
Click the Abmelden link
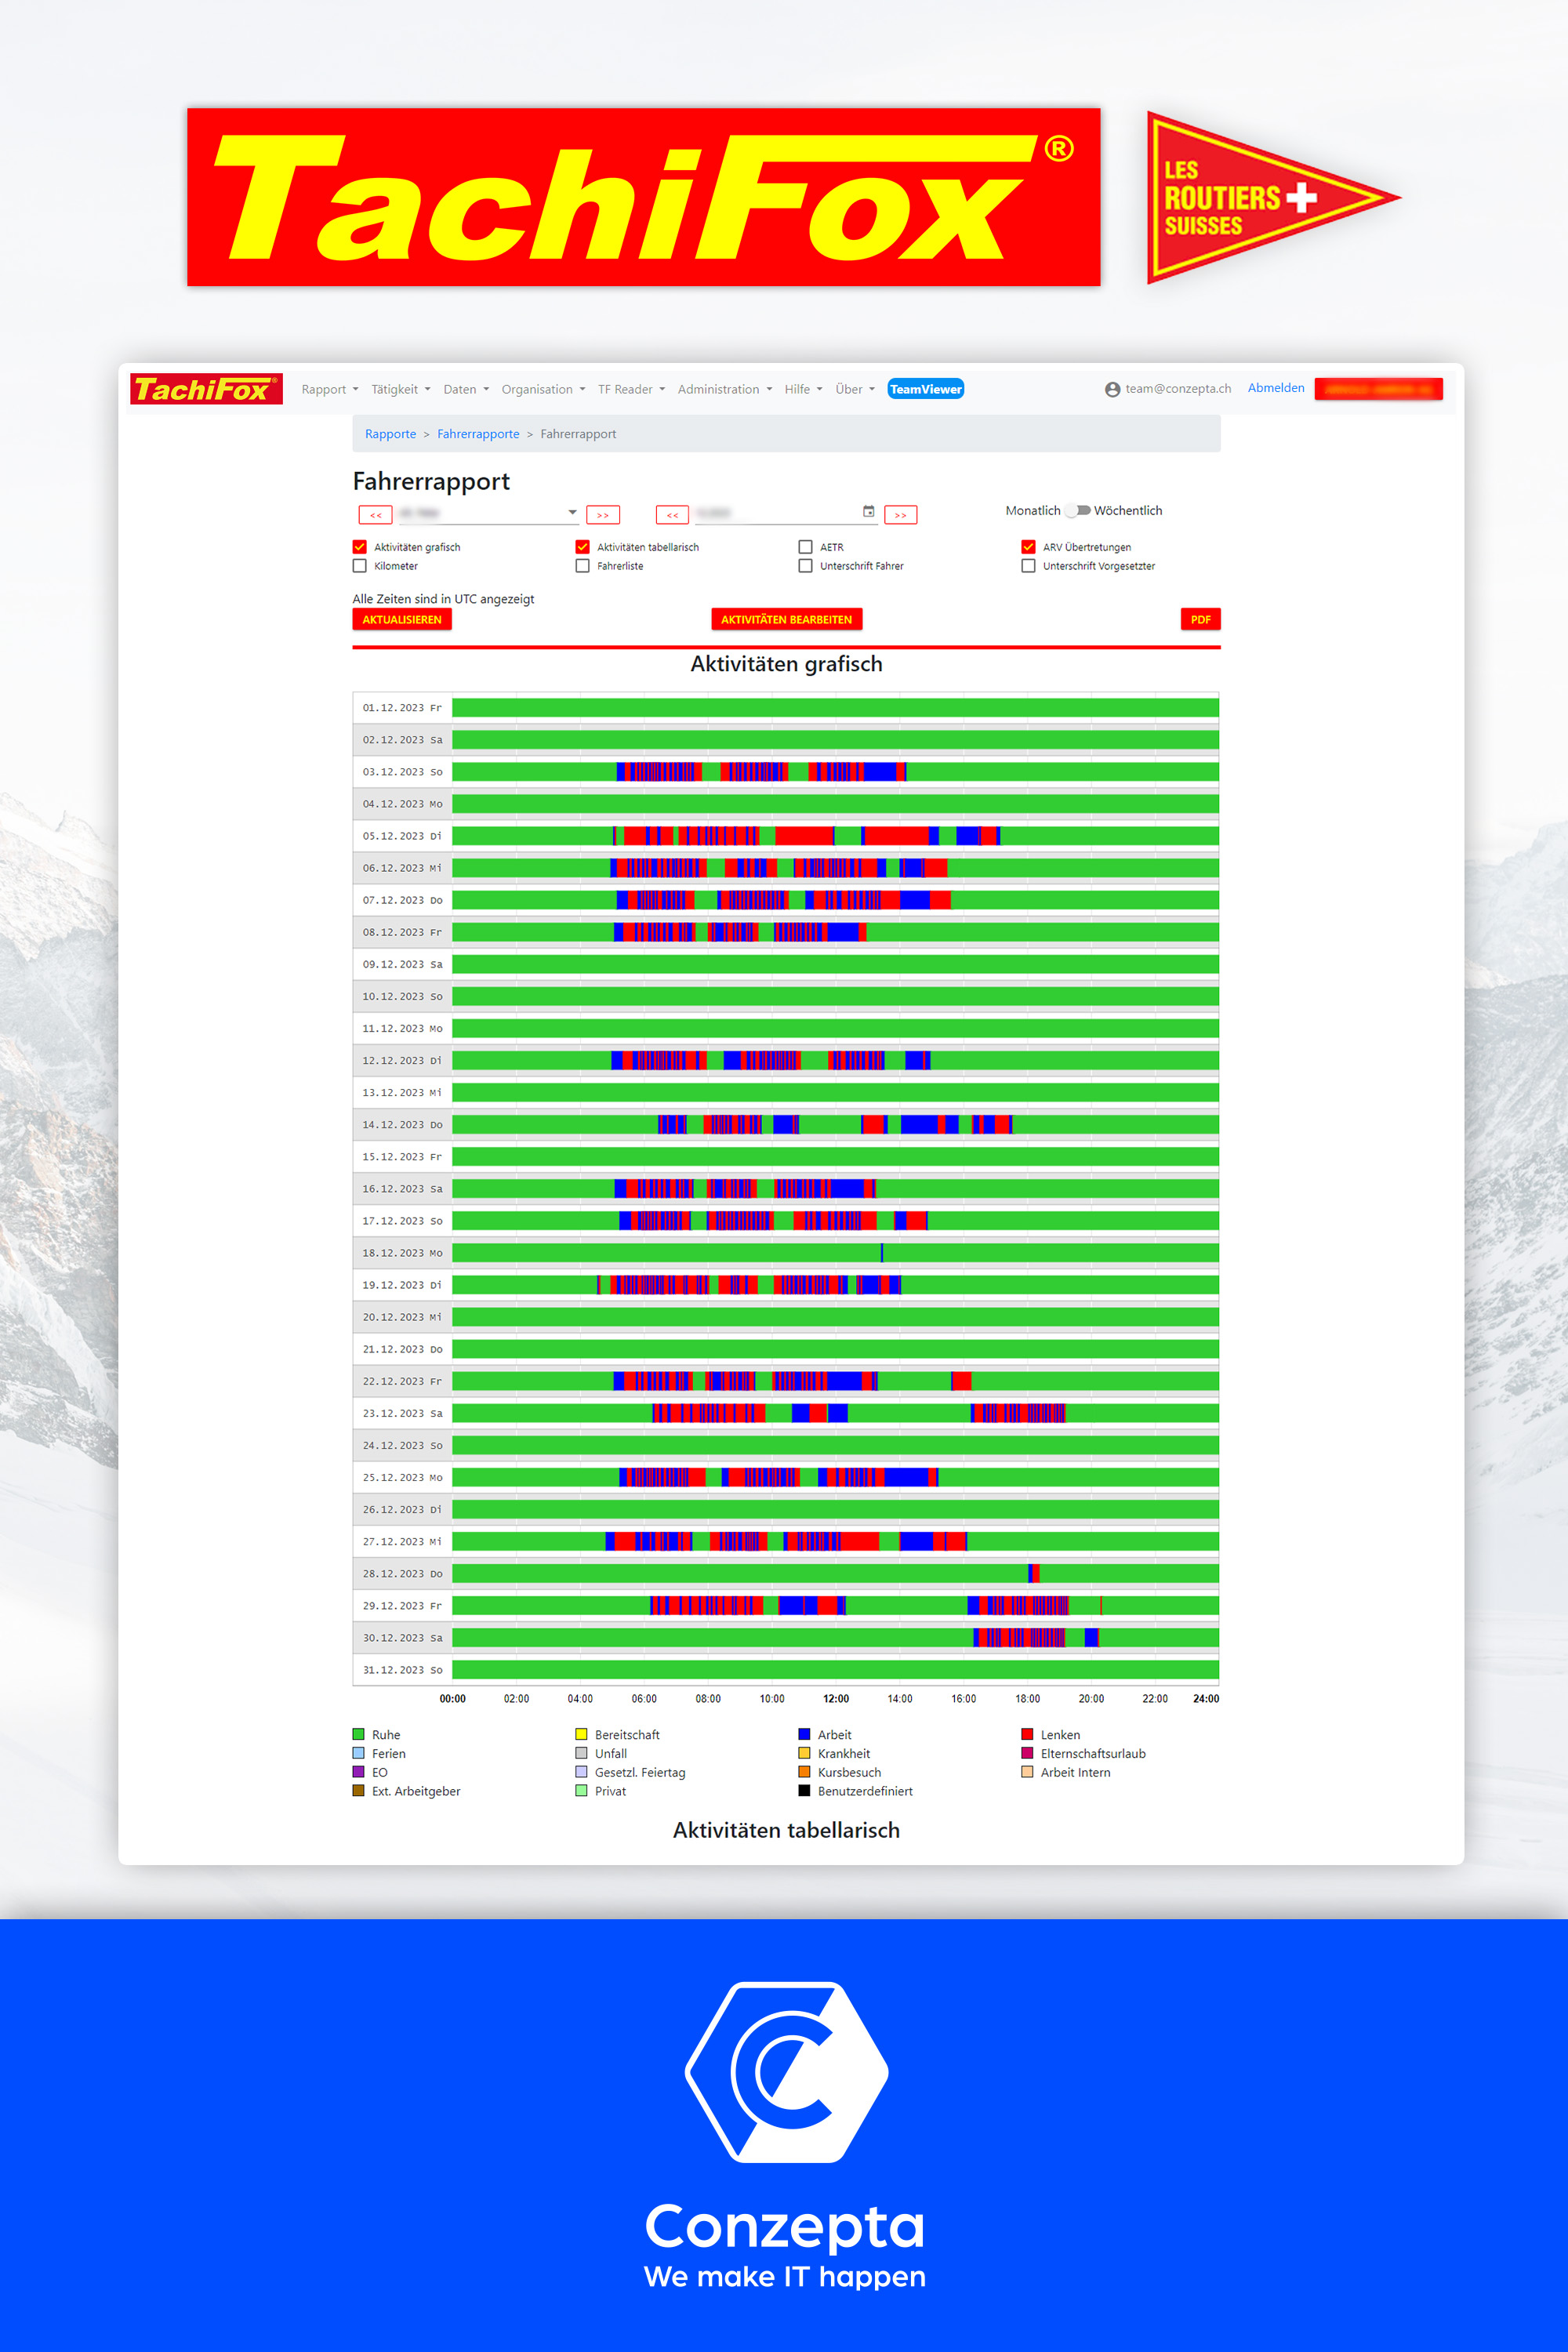(x=1275, y=388)
